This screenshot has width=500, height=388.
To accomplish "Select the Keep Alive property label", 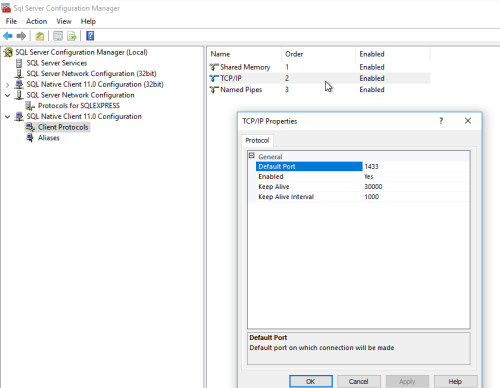I will 274,187.
